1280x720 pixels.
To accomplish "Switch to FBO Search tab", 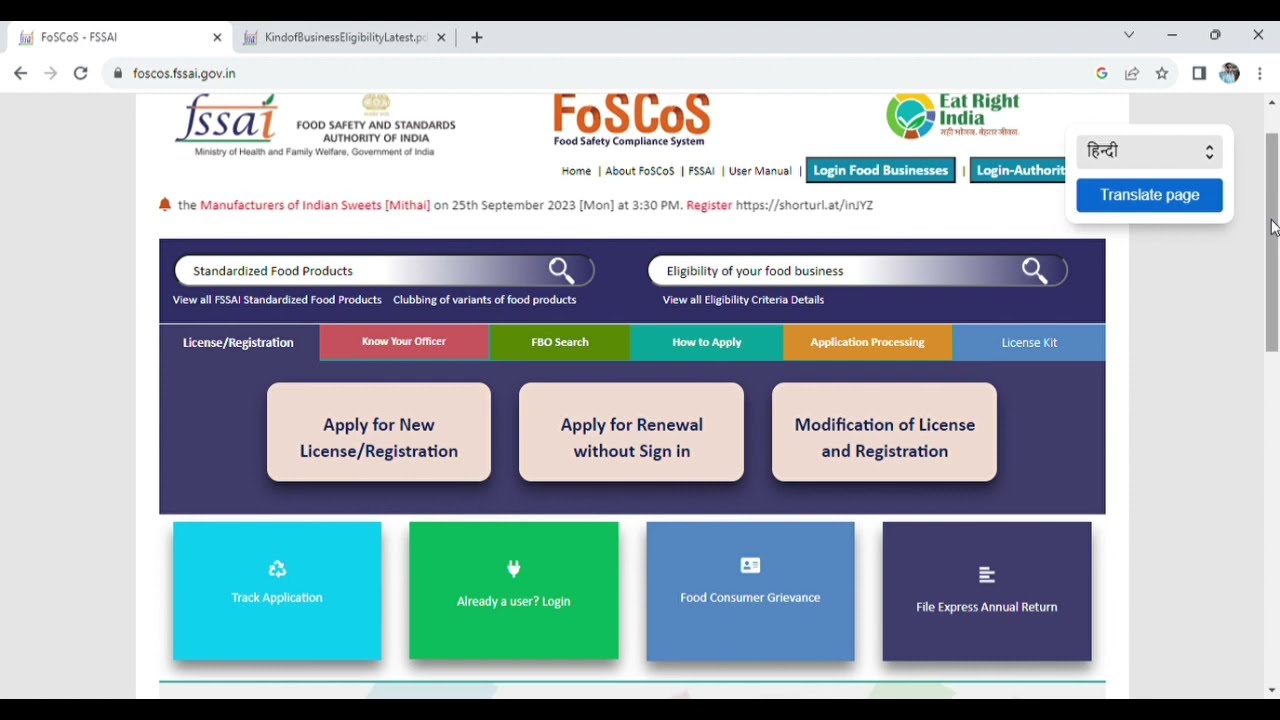I will point(560,342).
